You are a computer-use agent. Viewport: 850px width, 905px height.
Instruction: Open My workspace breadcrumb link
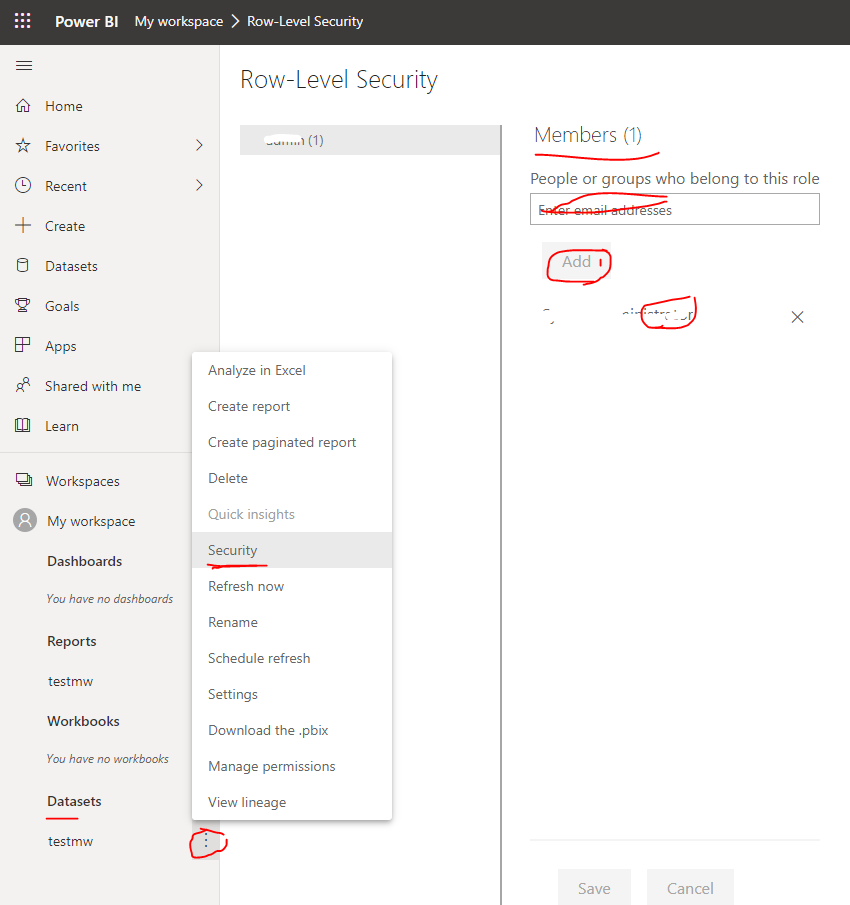[x=179, y=21]
